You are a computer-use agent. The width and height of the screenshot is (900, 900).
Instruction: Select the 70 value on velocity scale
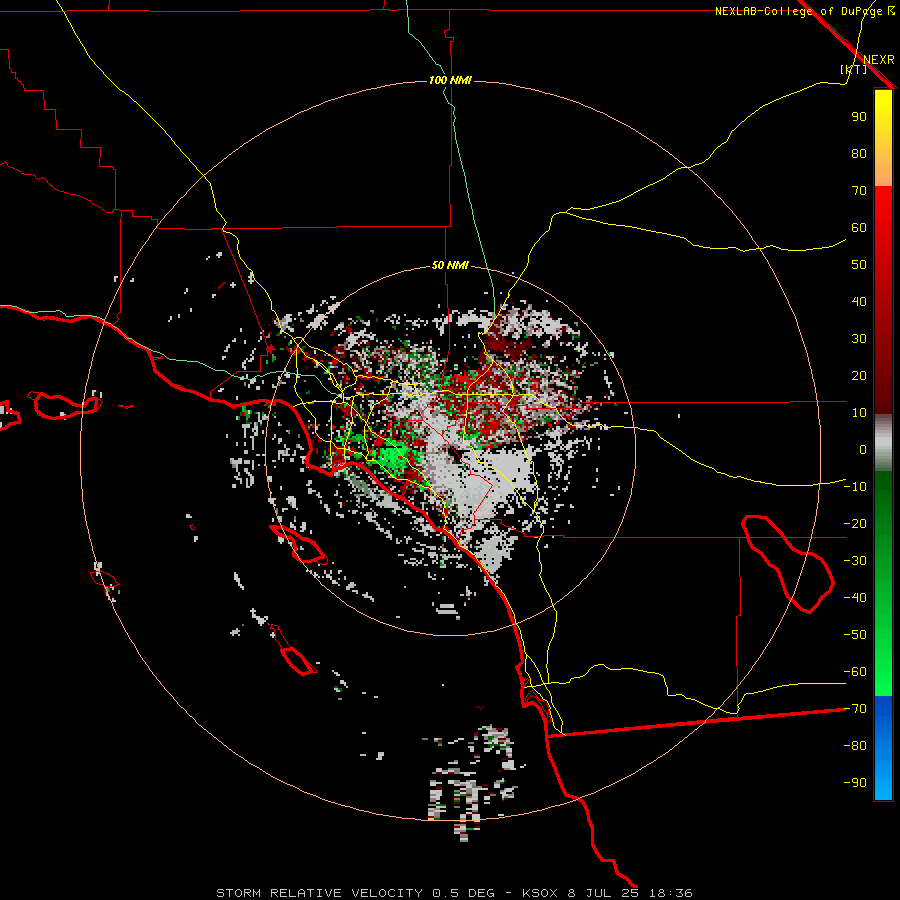[859, 191]
